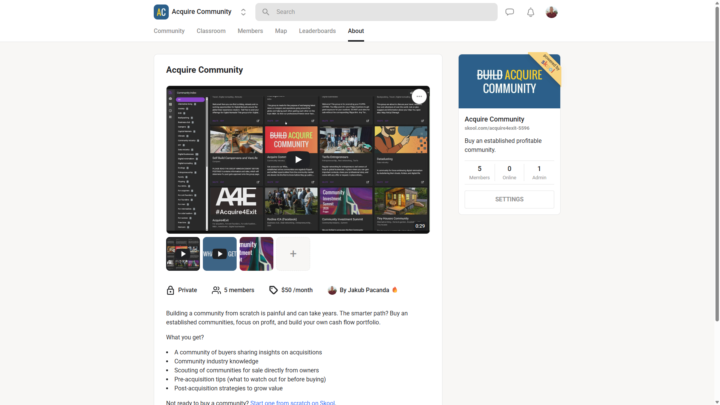Viewport: 720px width, 405px height.
Task: Click the fire icon beside Jakub Pacanda
Action: pyautogui.click(x=394, y=290)
